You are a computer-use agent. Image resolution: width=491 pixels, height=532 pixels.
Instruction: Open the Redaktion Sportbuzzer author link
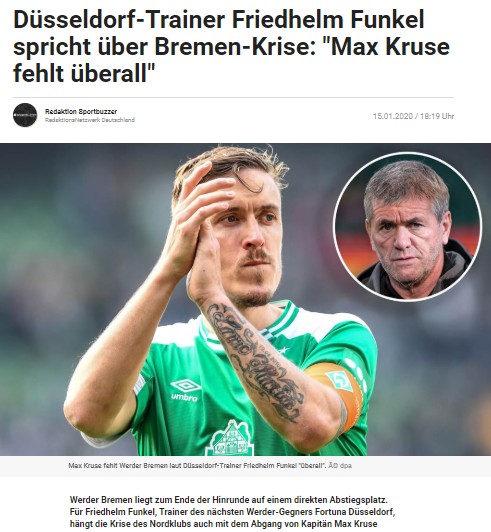[81, 111]
